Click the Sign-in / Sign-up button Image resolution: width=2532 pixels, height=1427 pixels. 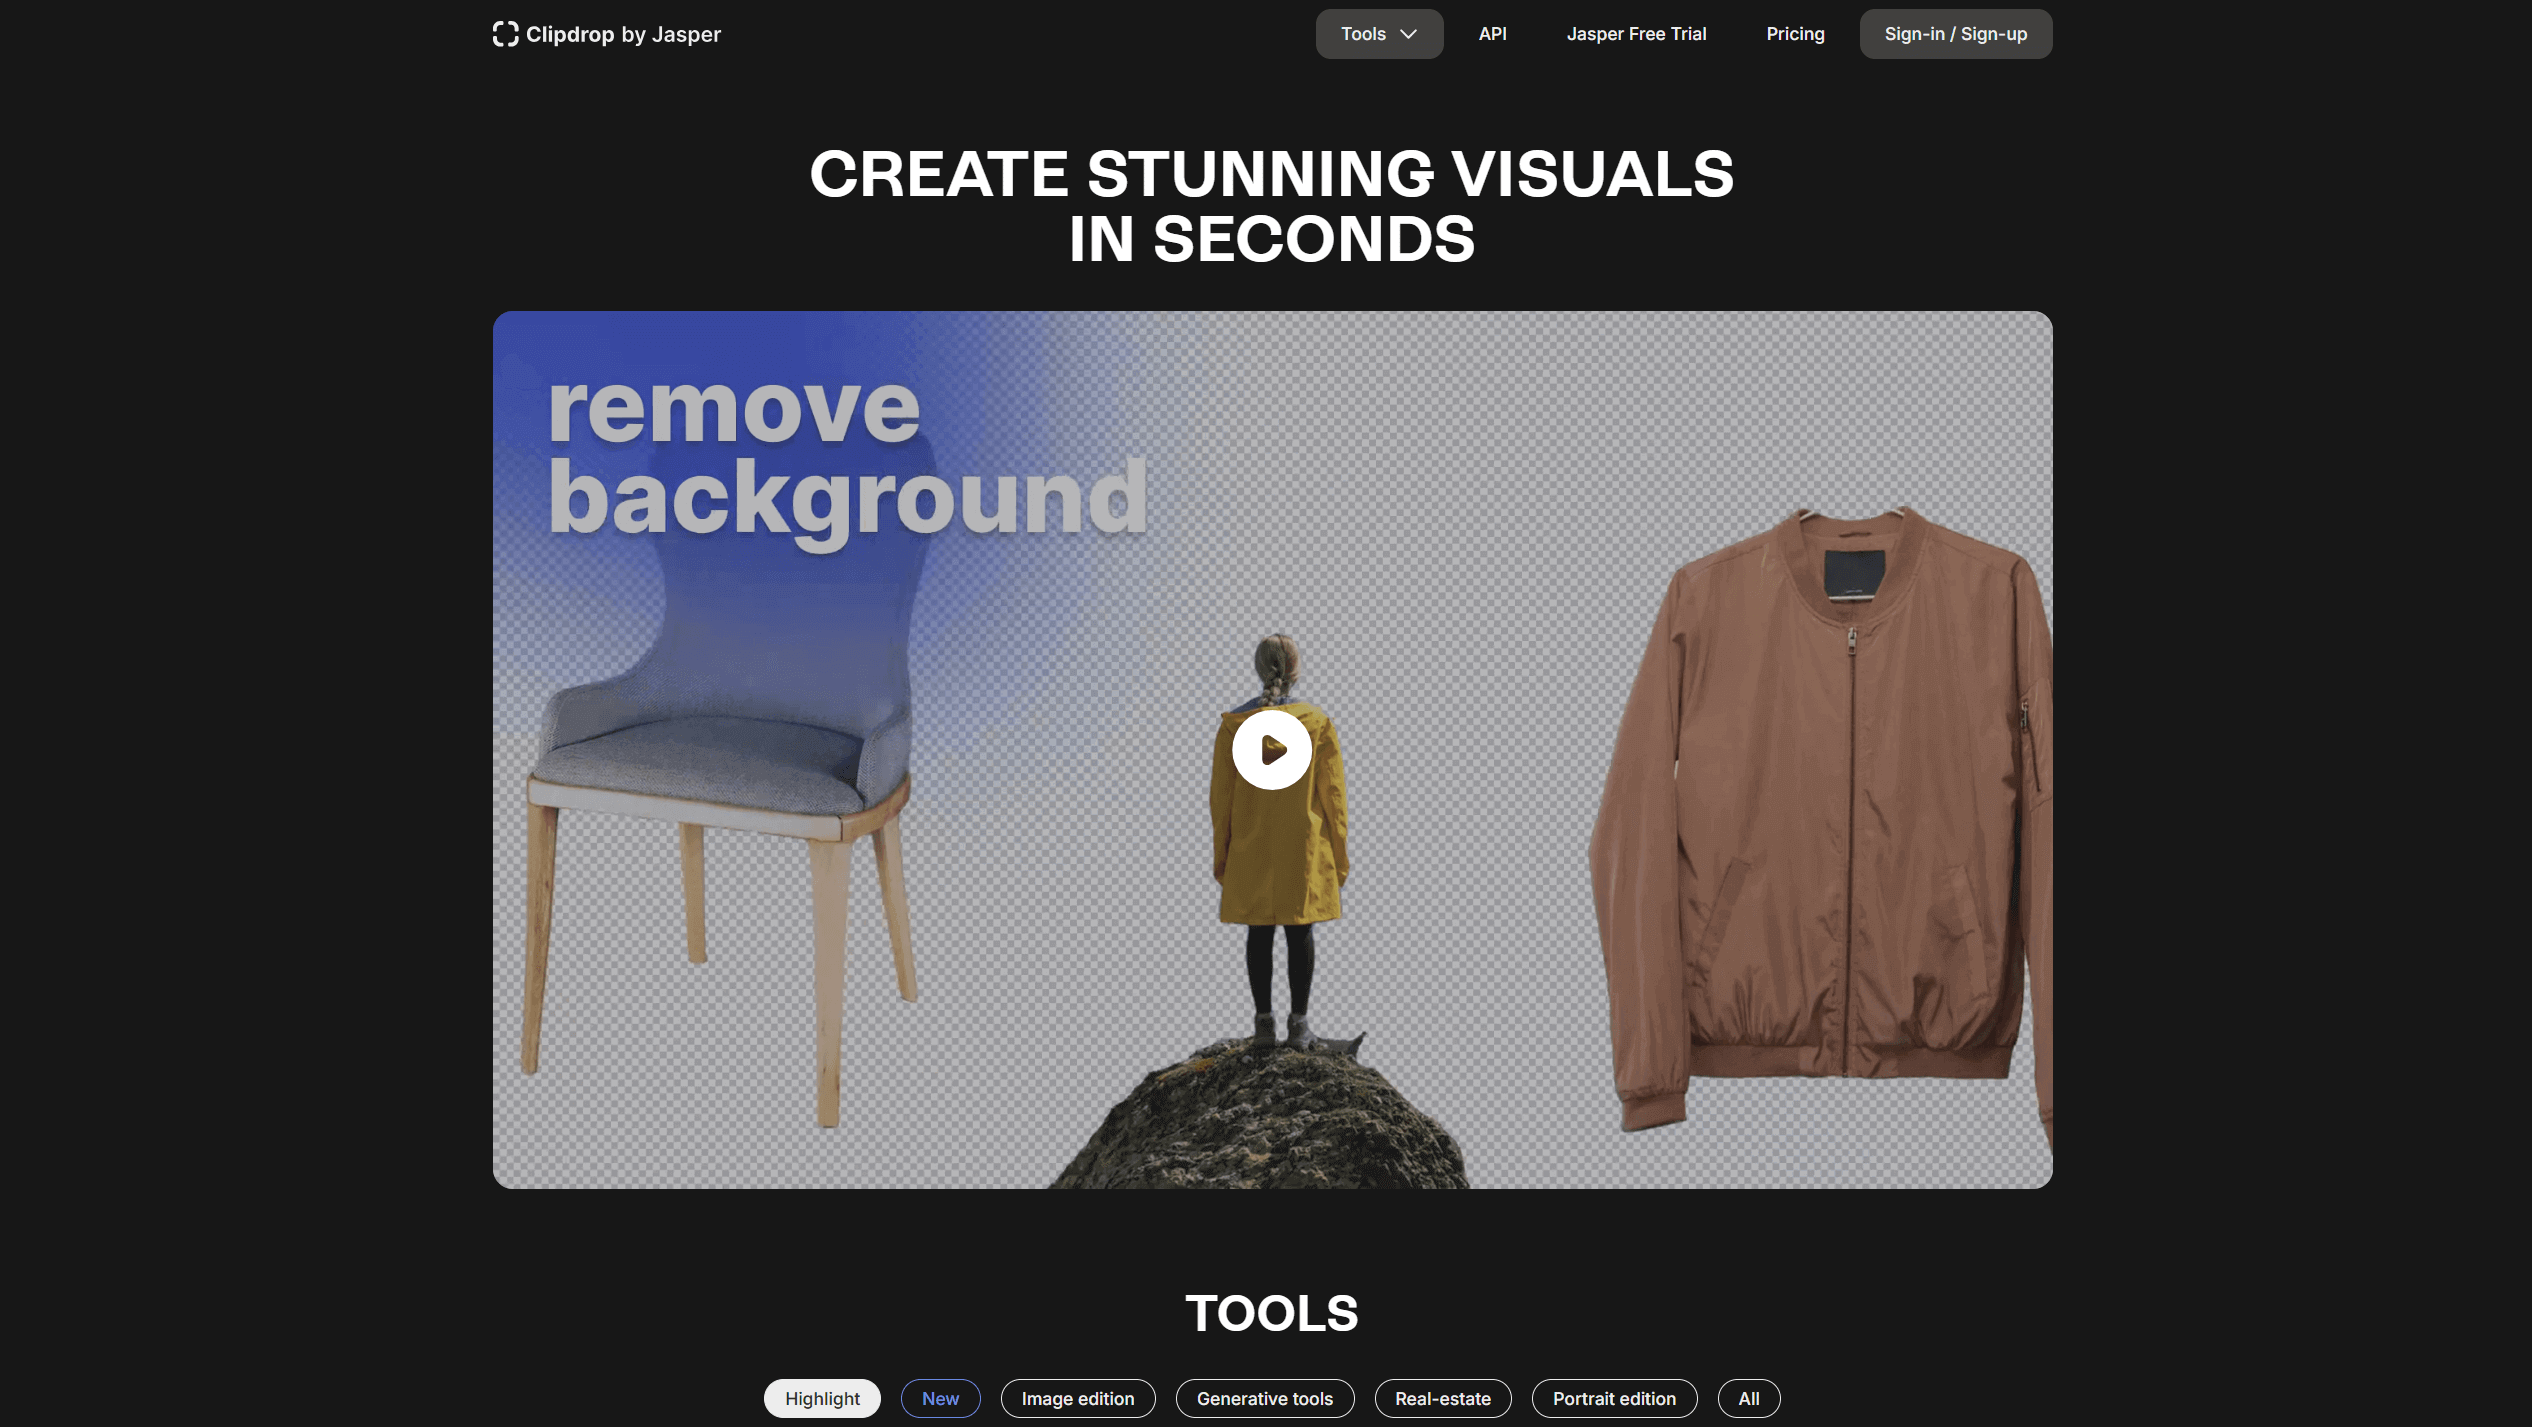pyautogui.click(x=1955, y=34)
